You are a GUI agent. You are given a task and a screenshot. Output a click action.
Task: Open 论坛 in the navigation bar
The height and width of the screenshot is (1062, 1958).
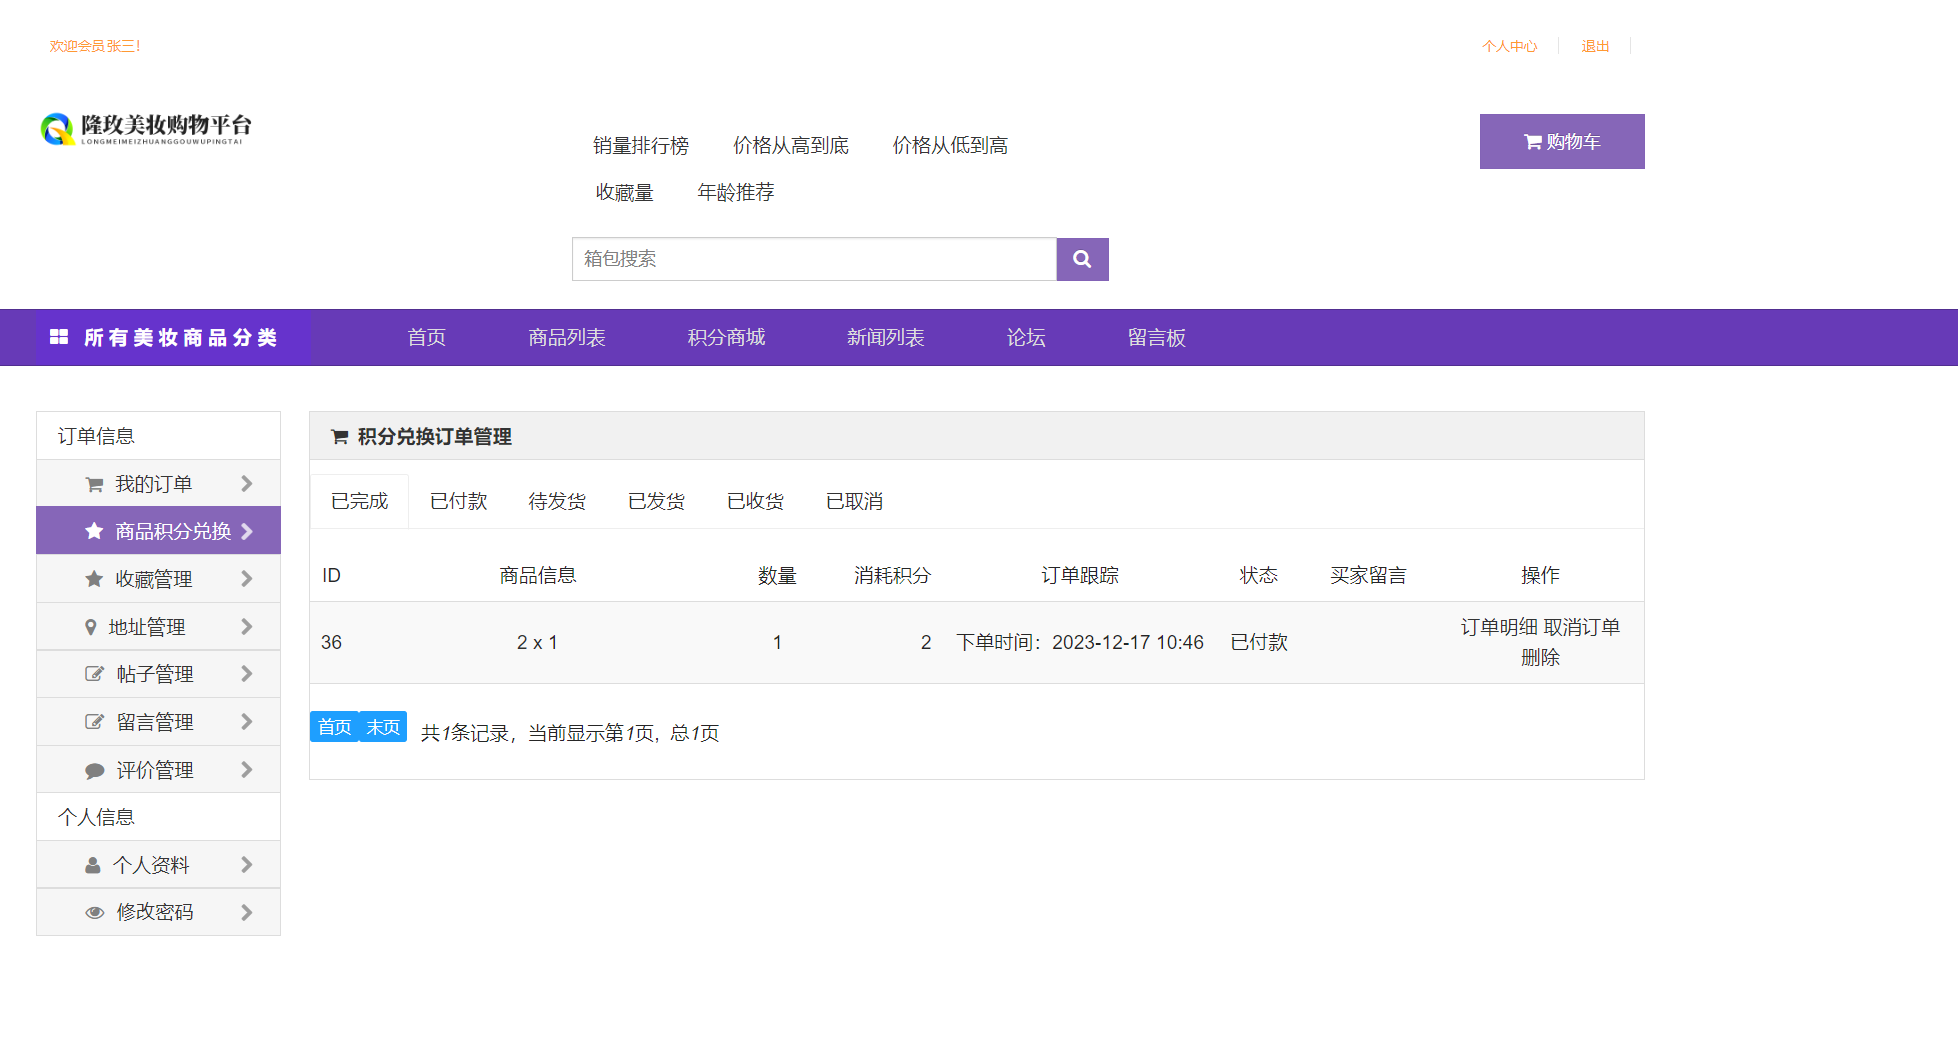[1026, 338]
